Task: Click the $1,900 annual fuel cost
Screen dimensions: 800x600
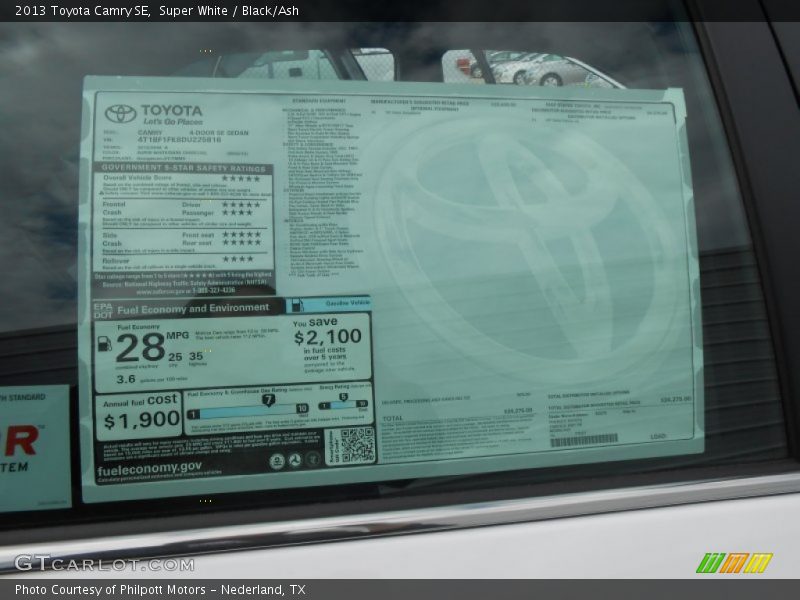Action: pyautogui.click(x=141, y=420)
